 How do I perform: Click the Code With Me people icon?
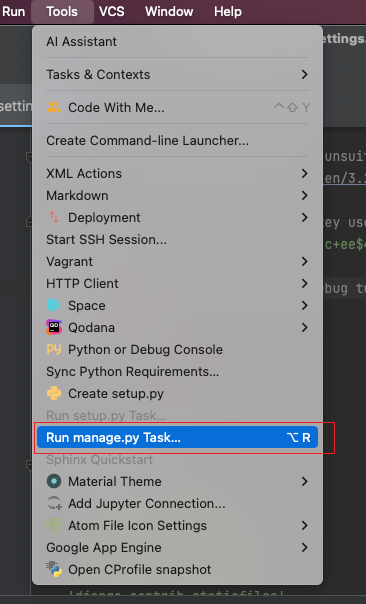54,107
